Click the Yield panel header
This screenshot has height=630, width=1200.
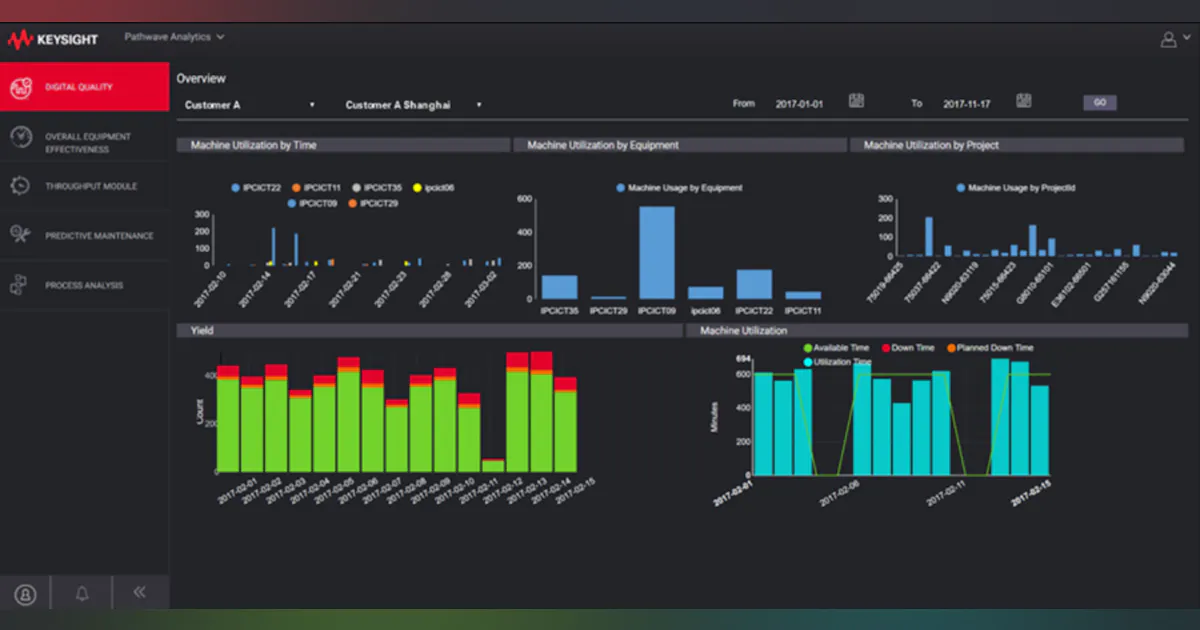click(x=429, y=330)
